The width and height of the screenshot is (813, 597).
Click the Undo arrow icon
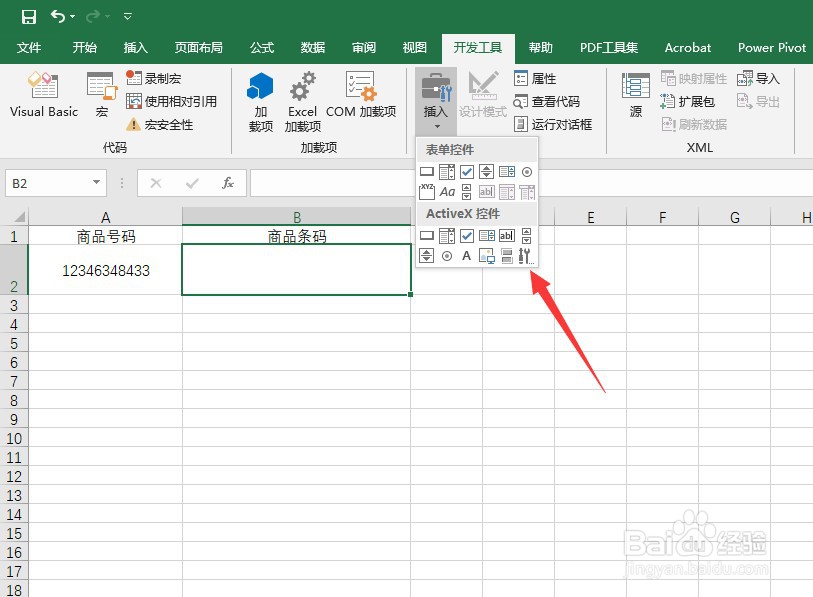[x=57, y=17]
